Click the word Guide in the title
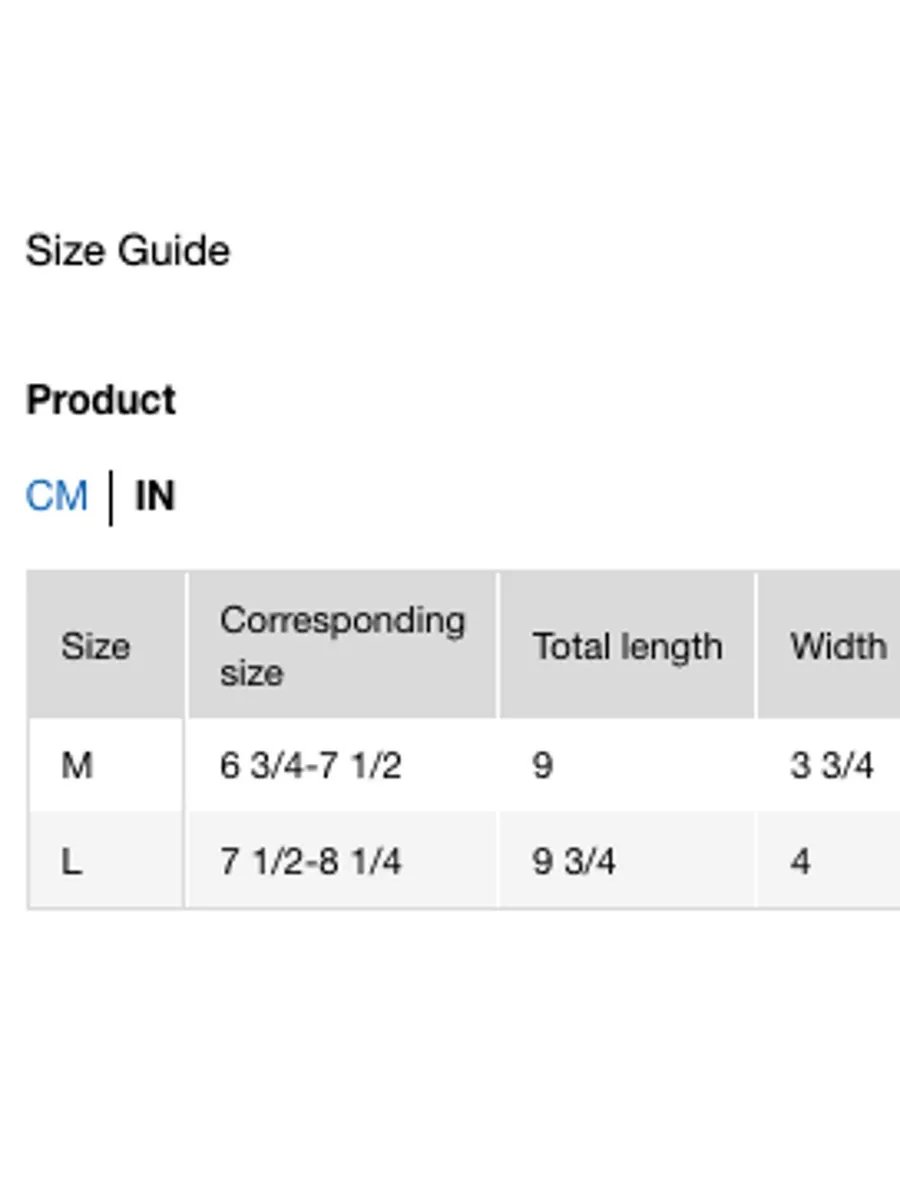 pyautogui.click(x=174, y=251)
